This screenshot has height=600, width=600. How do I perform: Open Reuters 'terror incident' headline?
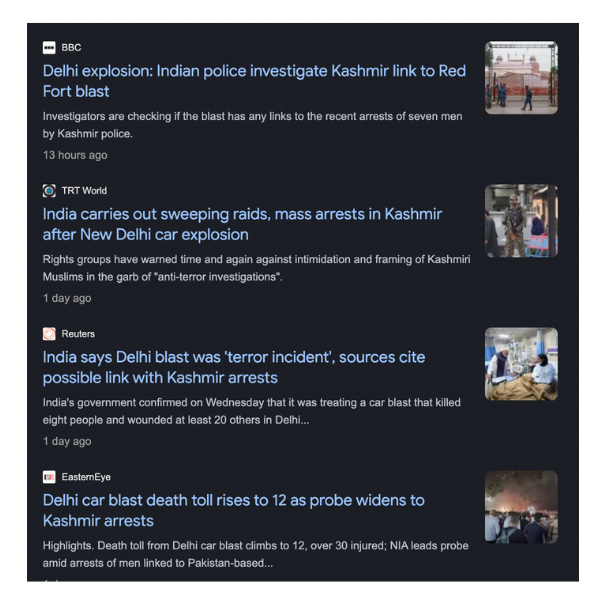tap(234, 367)
